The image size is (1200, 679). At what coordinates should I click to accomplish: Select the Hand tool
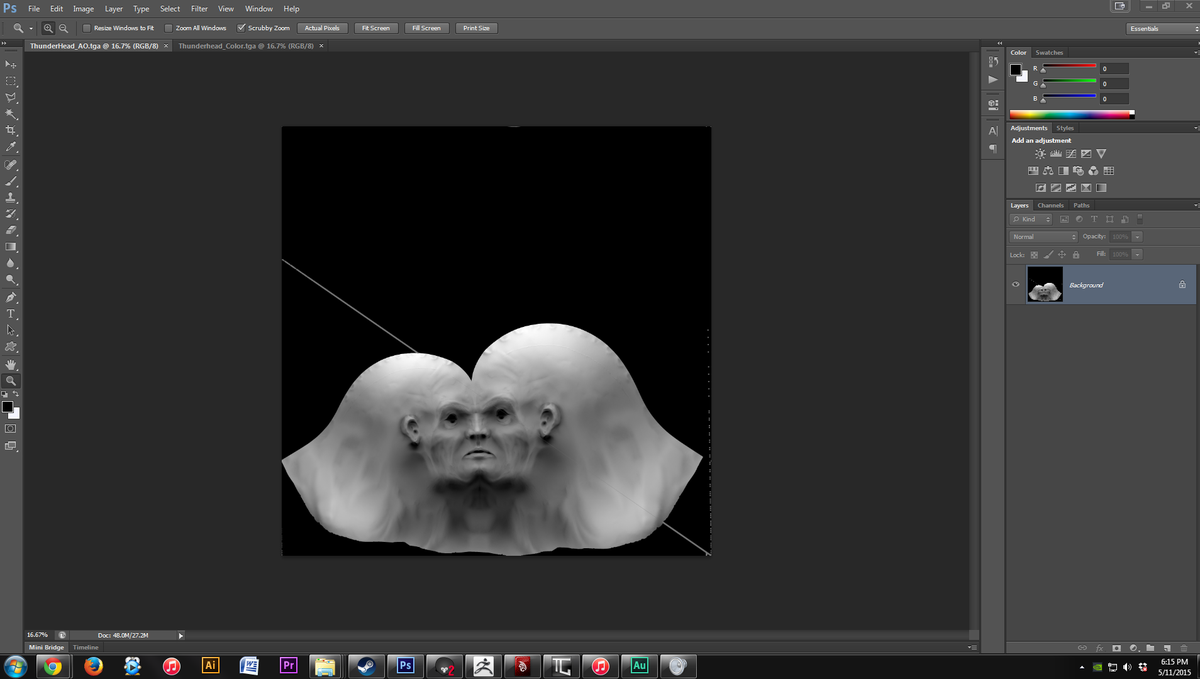pyautogui.click(x=11, y=365)
